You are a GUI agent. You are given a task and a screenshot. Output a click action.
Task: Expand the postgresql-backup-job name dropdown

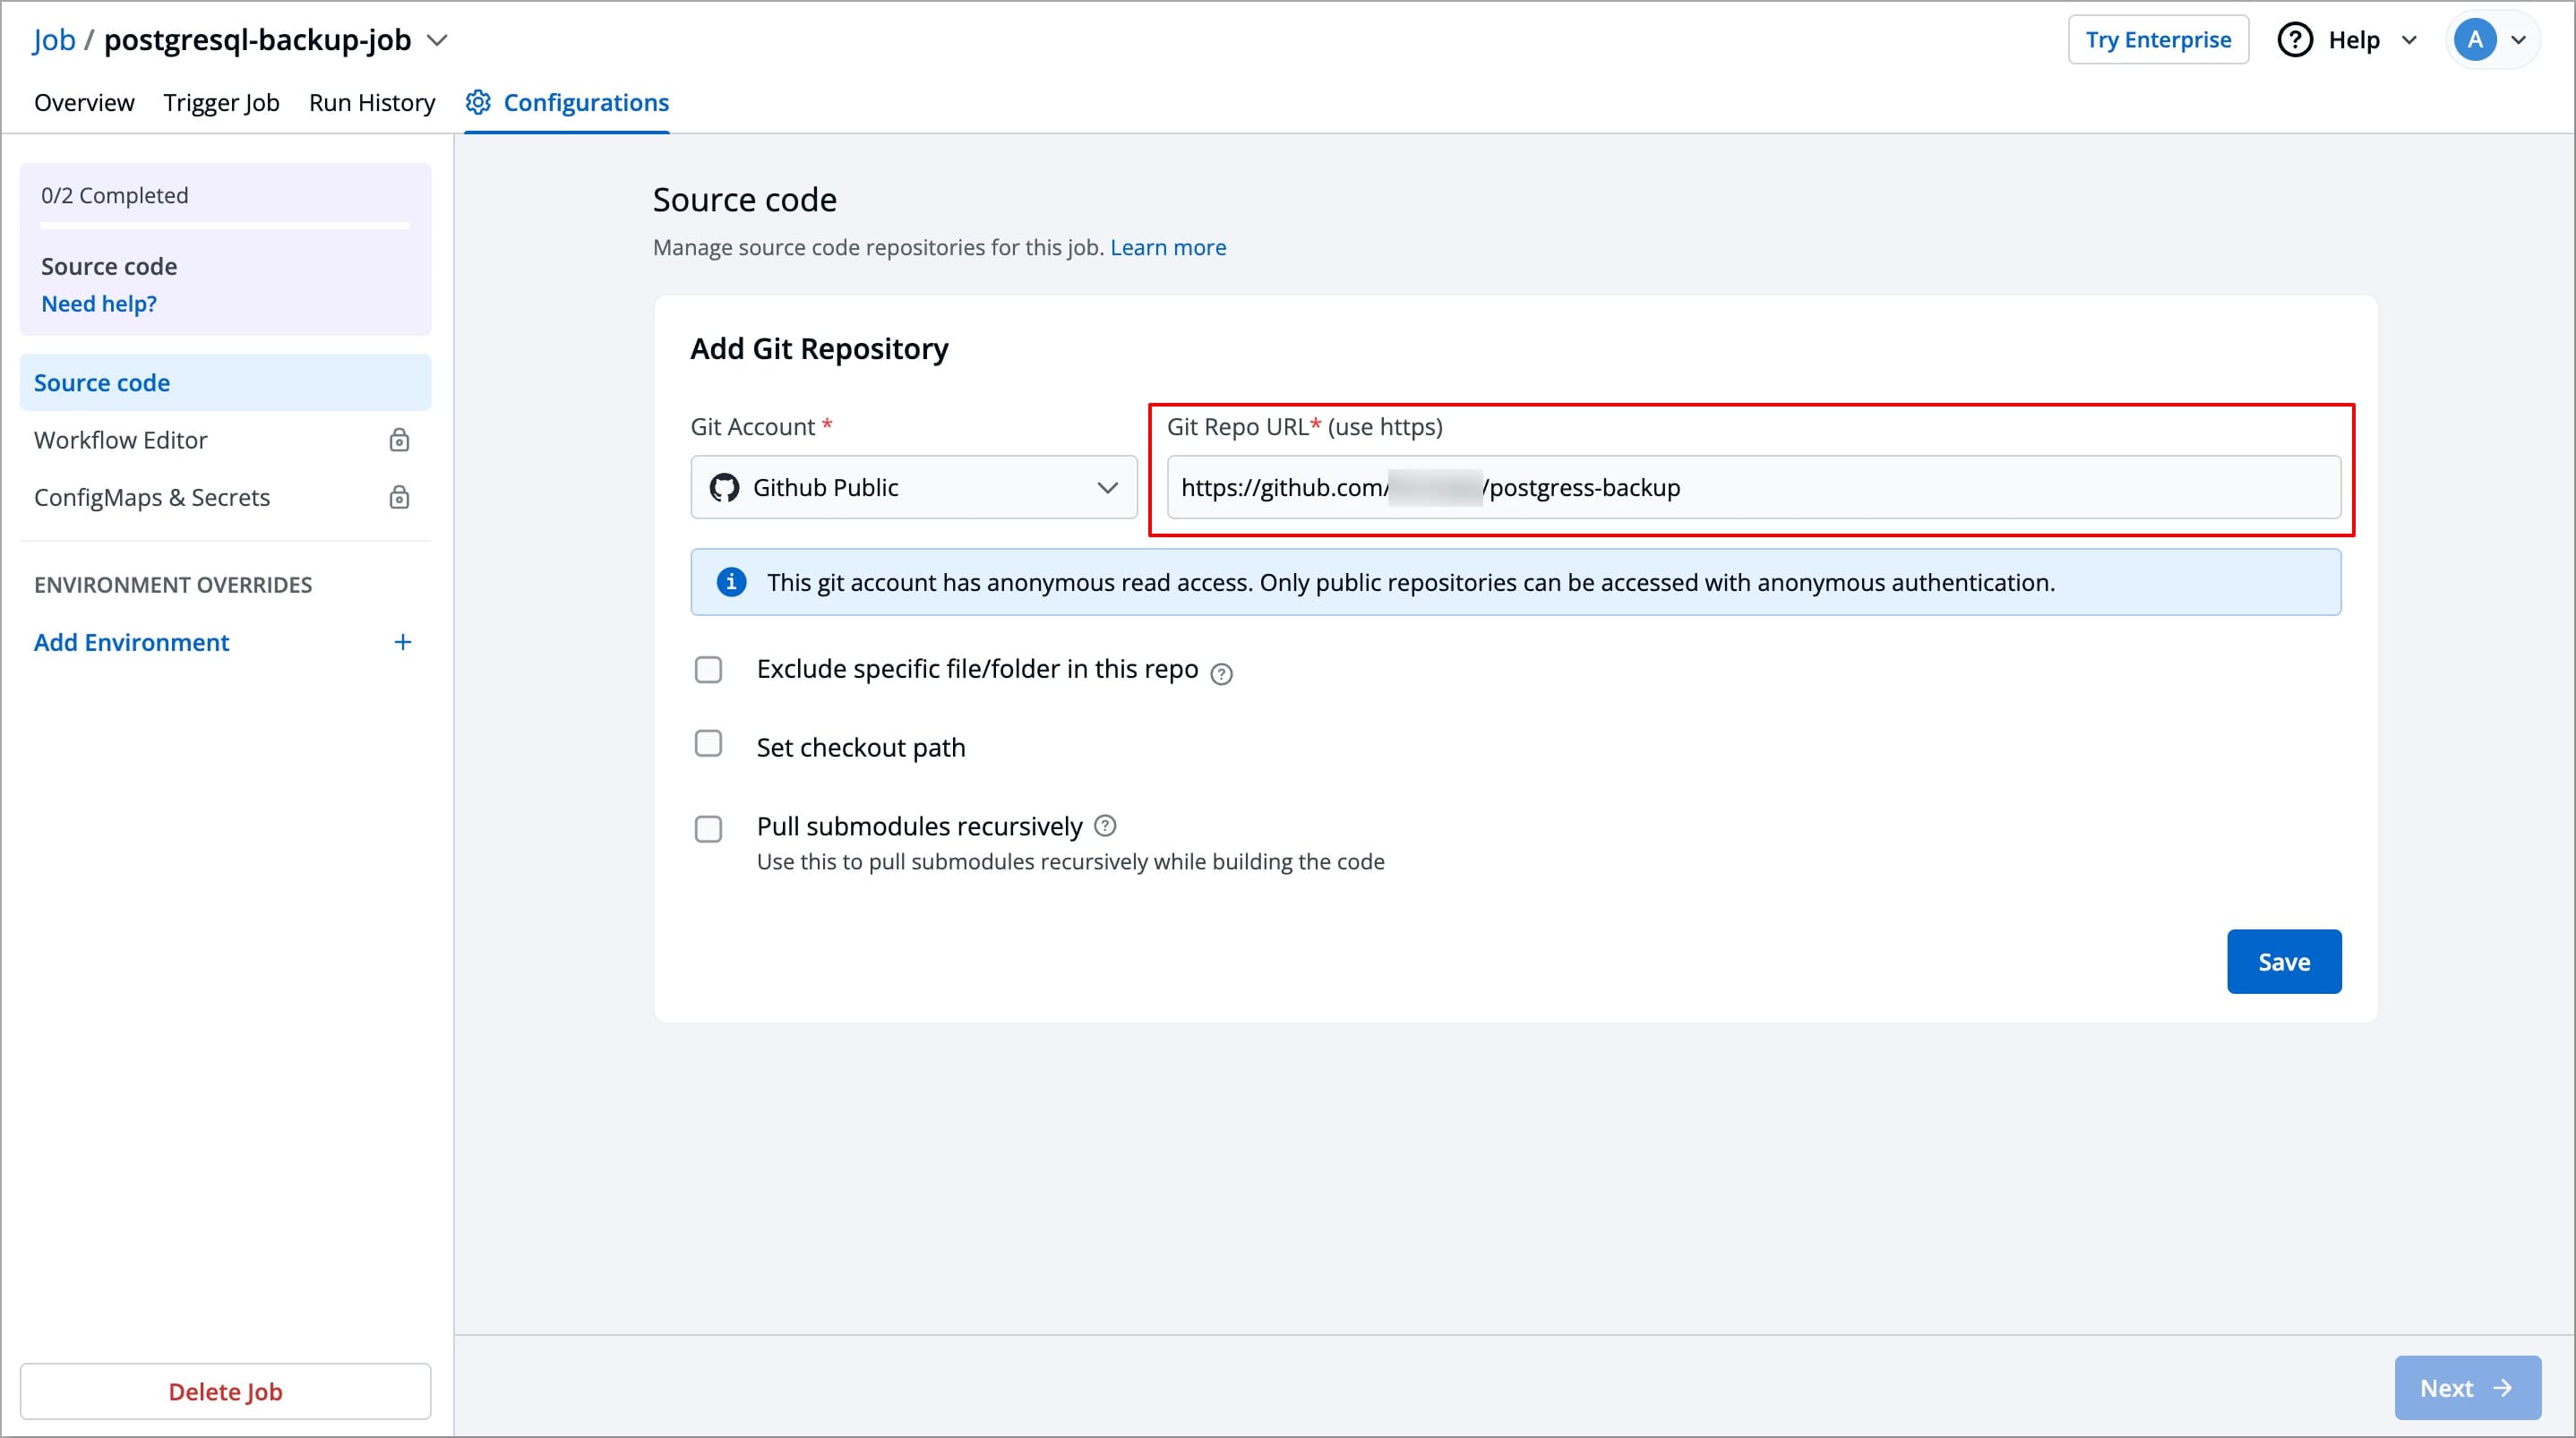tap(437, 41)
